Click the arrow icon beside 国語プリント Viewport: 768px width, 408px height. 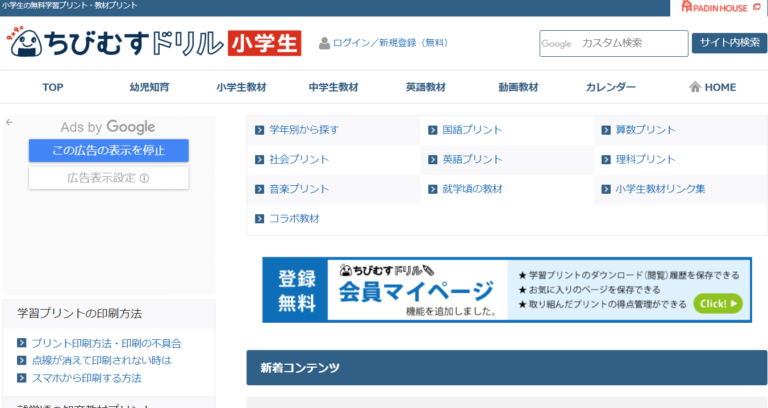click(432, 130)
